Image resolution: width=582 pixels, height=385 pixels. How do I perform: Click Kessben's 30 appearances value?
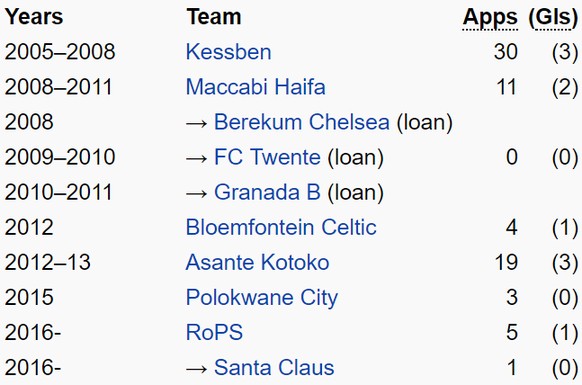click(506, 52)
